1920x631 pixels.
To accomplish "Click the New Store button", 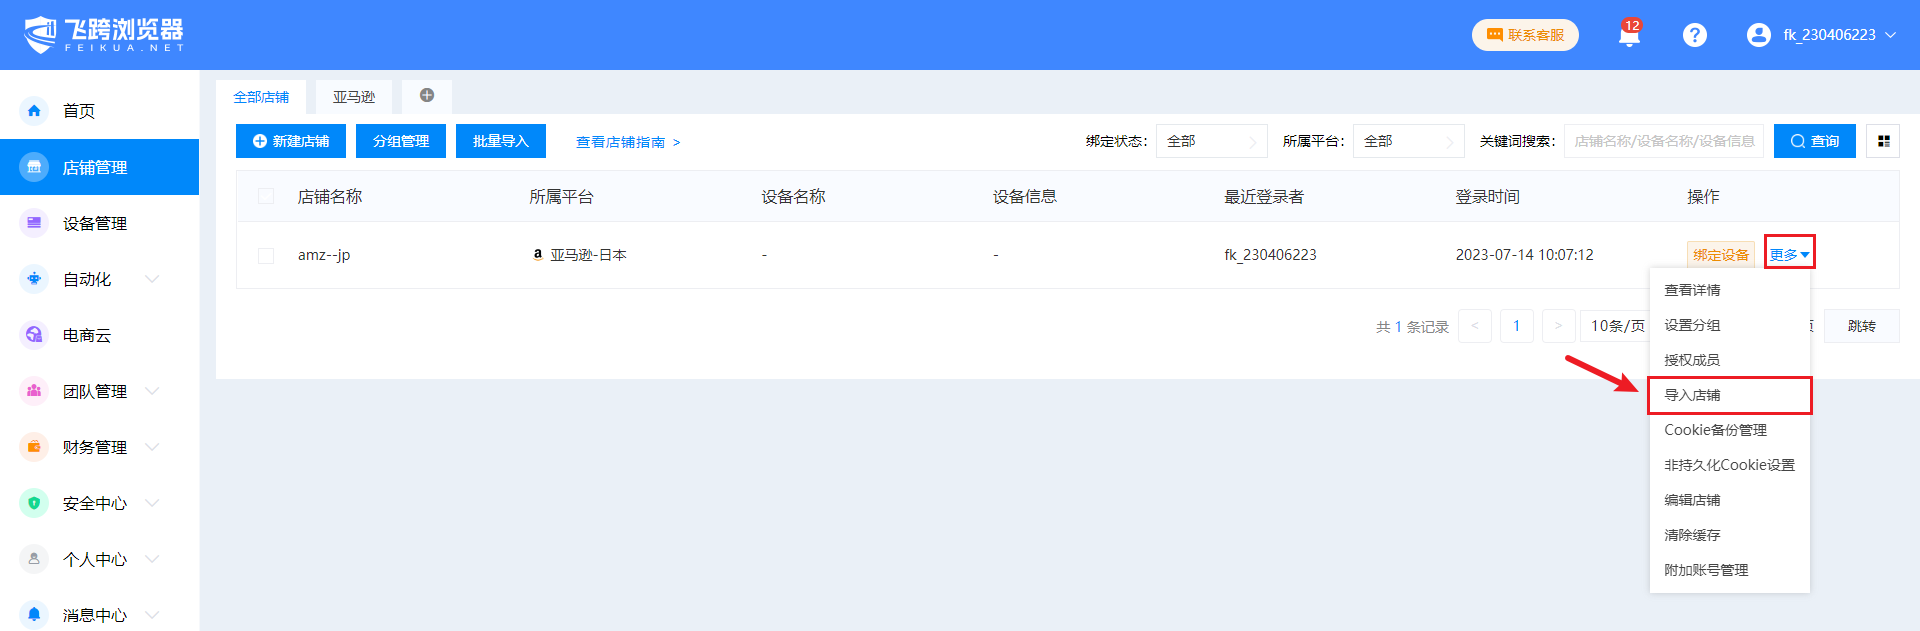I will 291,141.
